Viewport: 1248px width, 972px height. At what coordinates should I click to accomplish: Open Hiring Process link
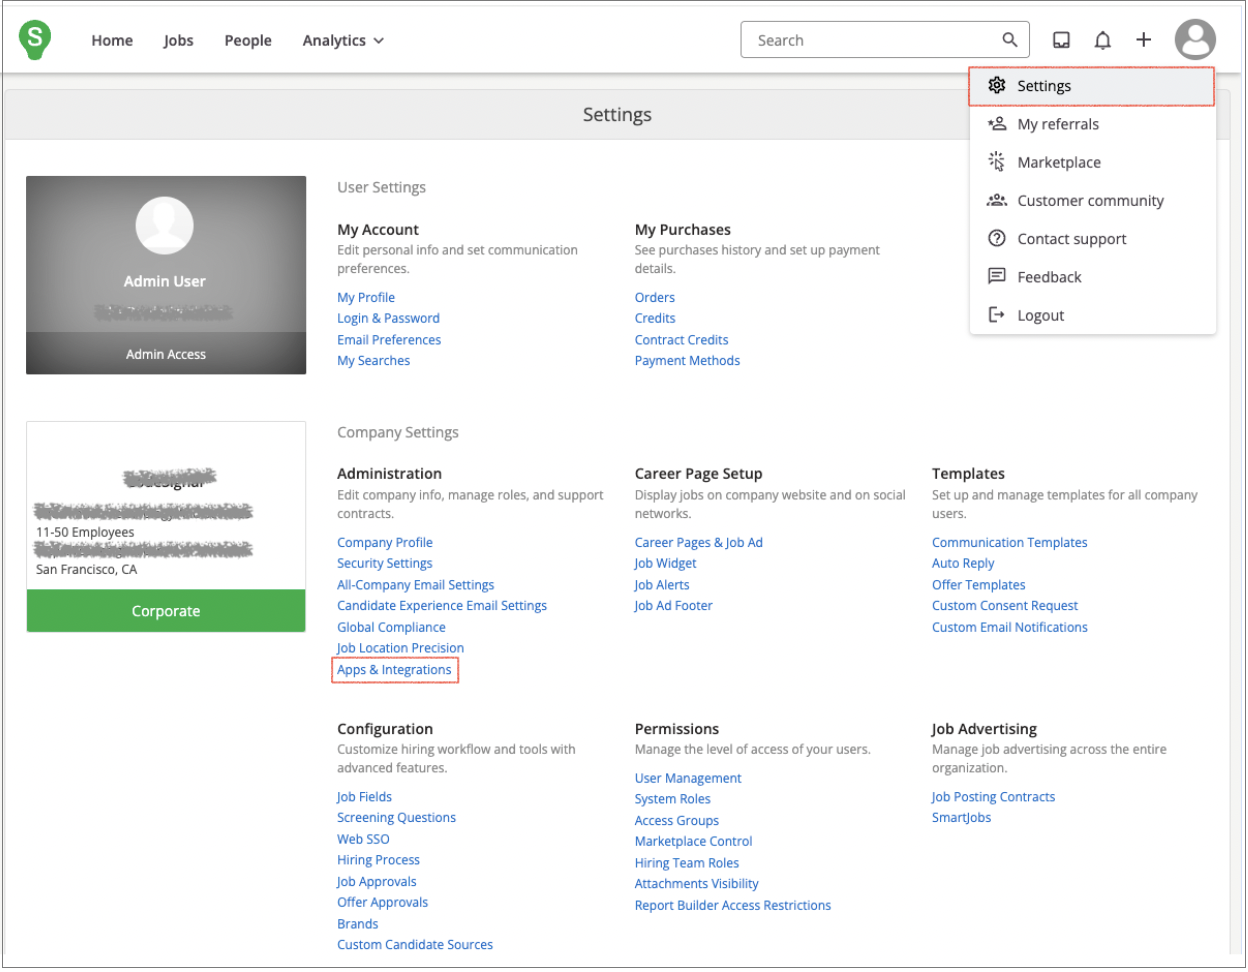coord(378,861)
